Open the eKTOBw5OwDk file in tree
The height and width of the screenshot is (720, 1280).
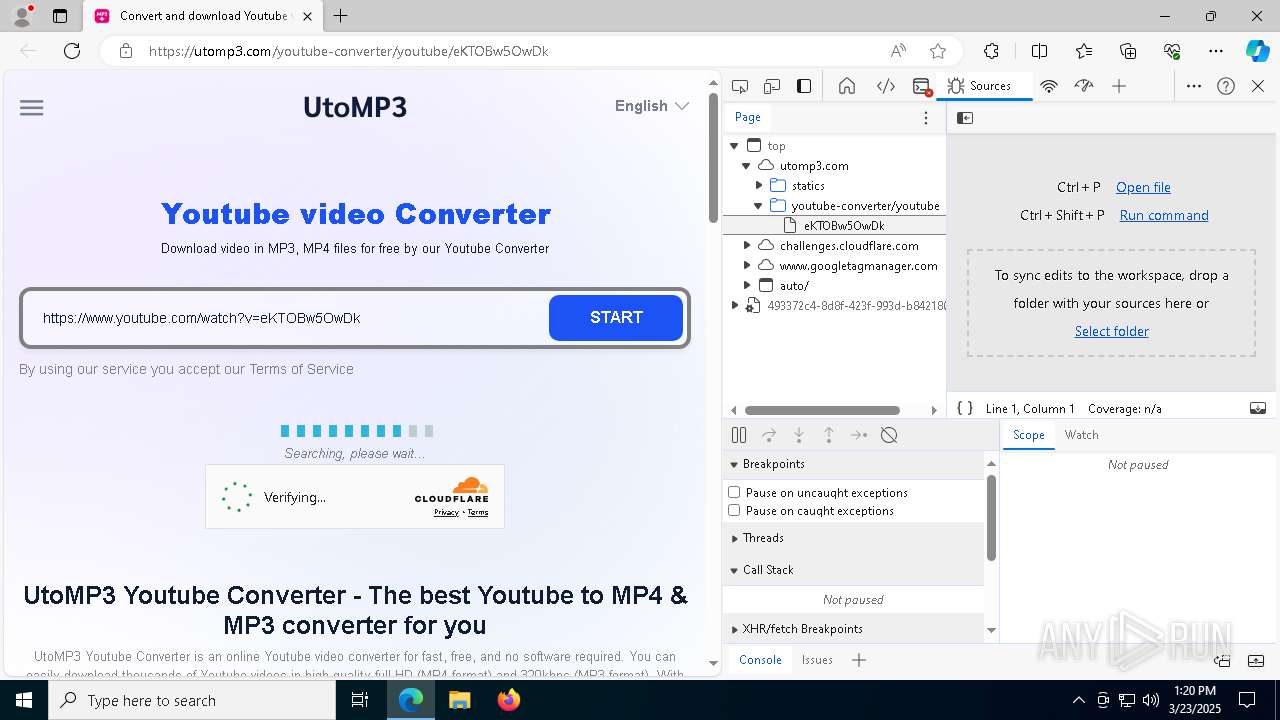coord(843,226)
